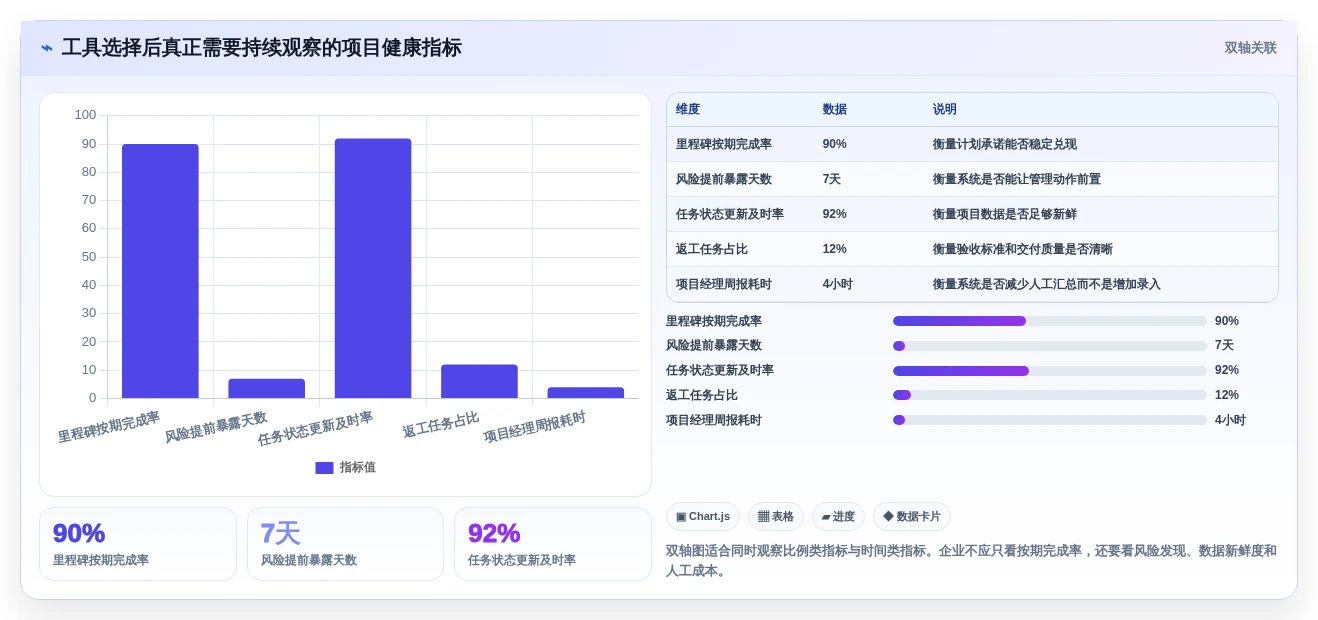
Task: Select the 返工任务占比 bar in chart
Action: pyautogui.click(x=479, y=381)
